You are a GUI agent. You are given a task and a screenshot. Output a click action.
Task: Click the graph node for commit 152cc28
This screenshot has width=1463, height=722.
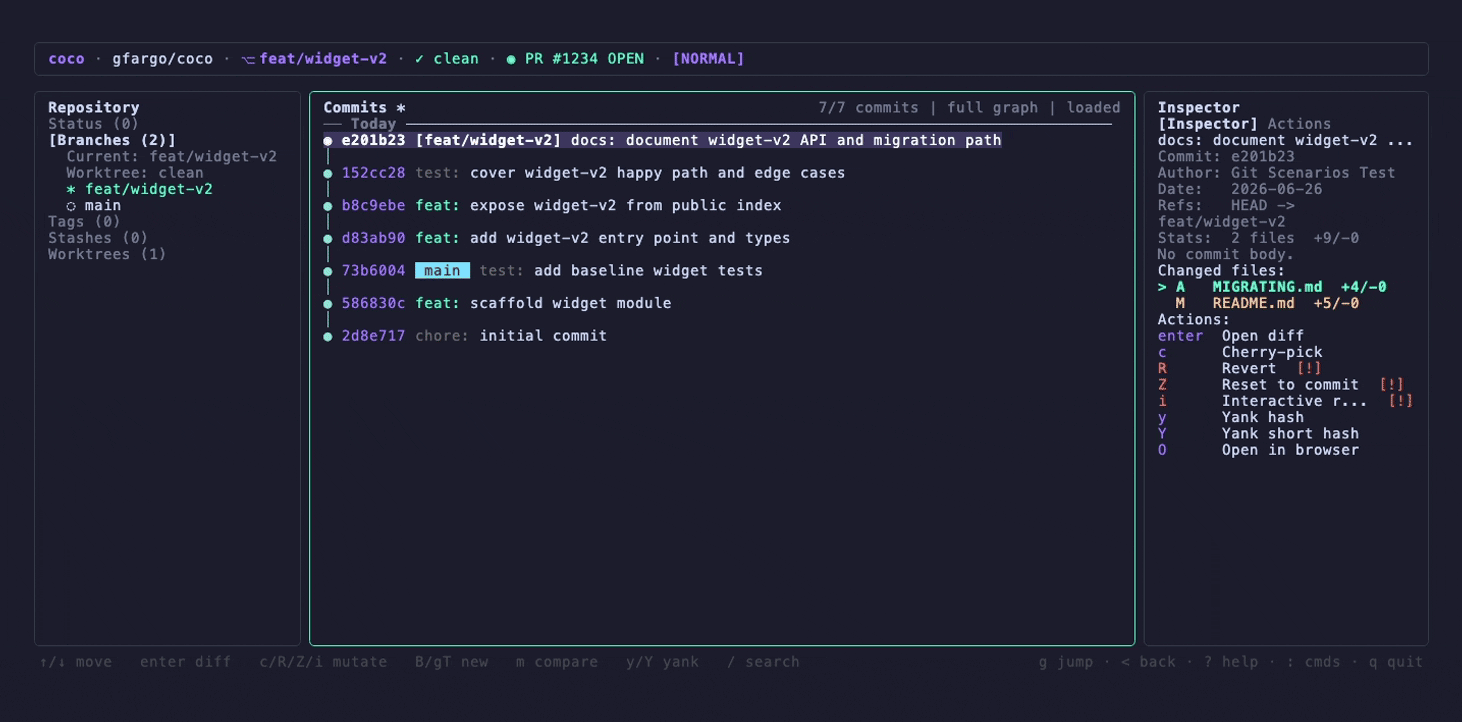tap(328, 173)
